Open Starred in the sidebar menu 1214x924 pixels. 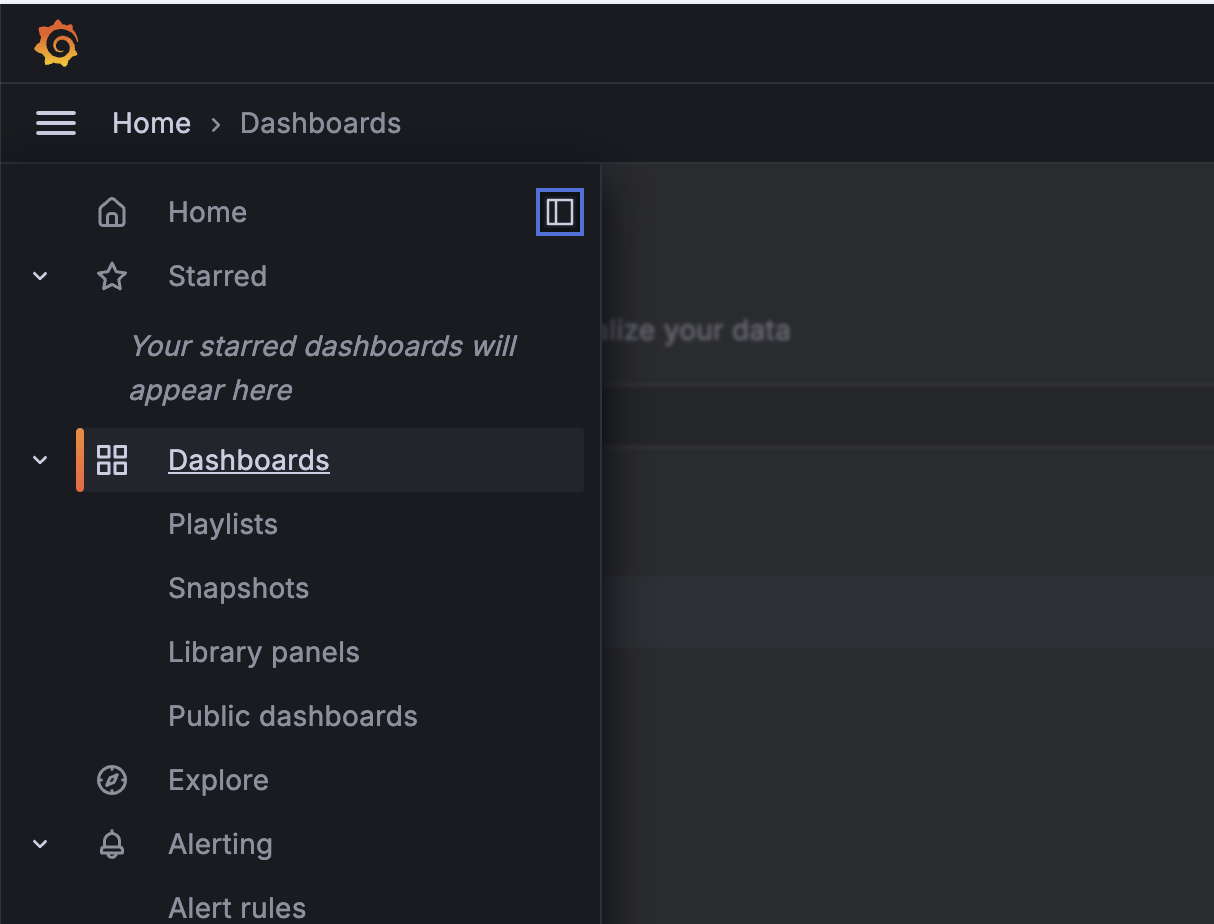click(x=217, y=276)
